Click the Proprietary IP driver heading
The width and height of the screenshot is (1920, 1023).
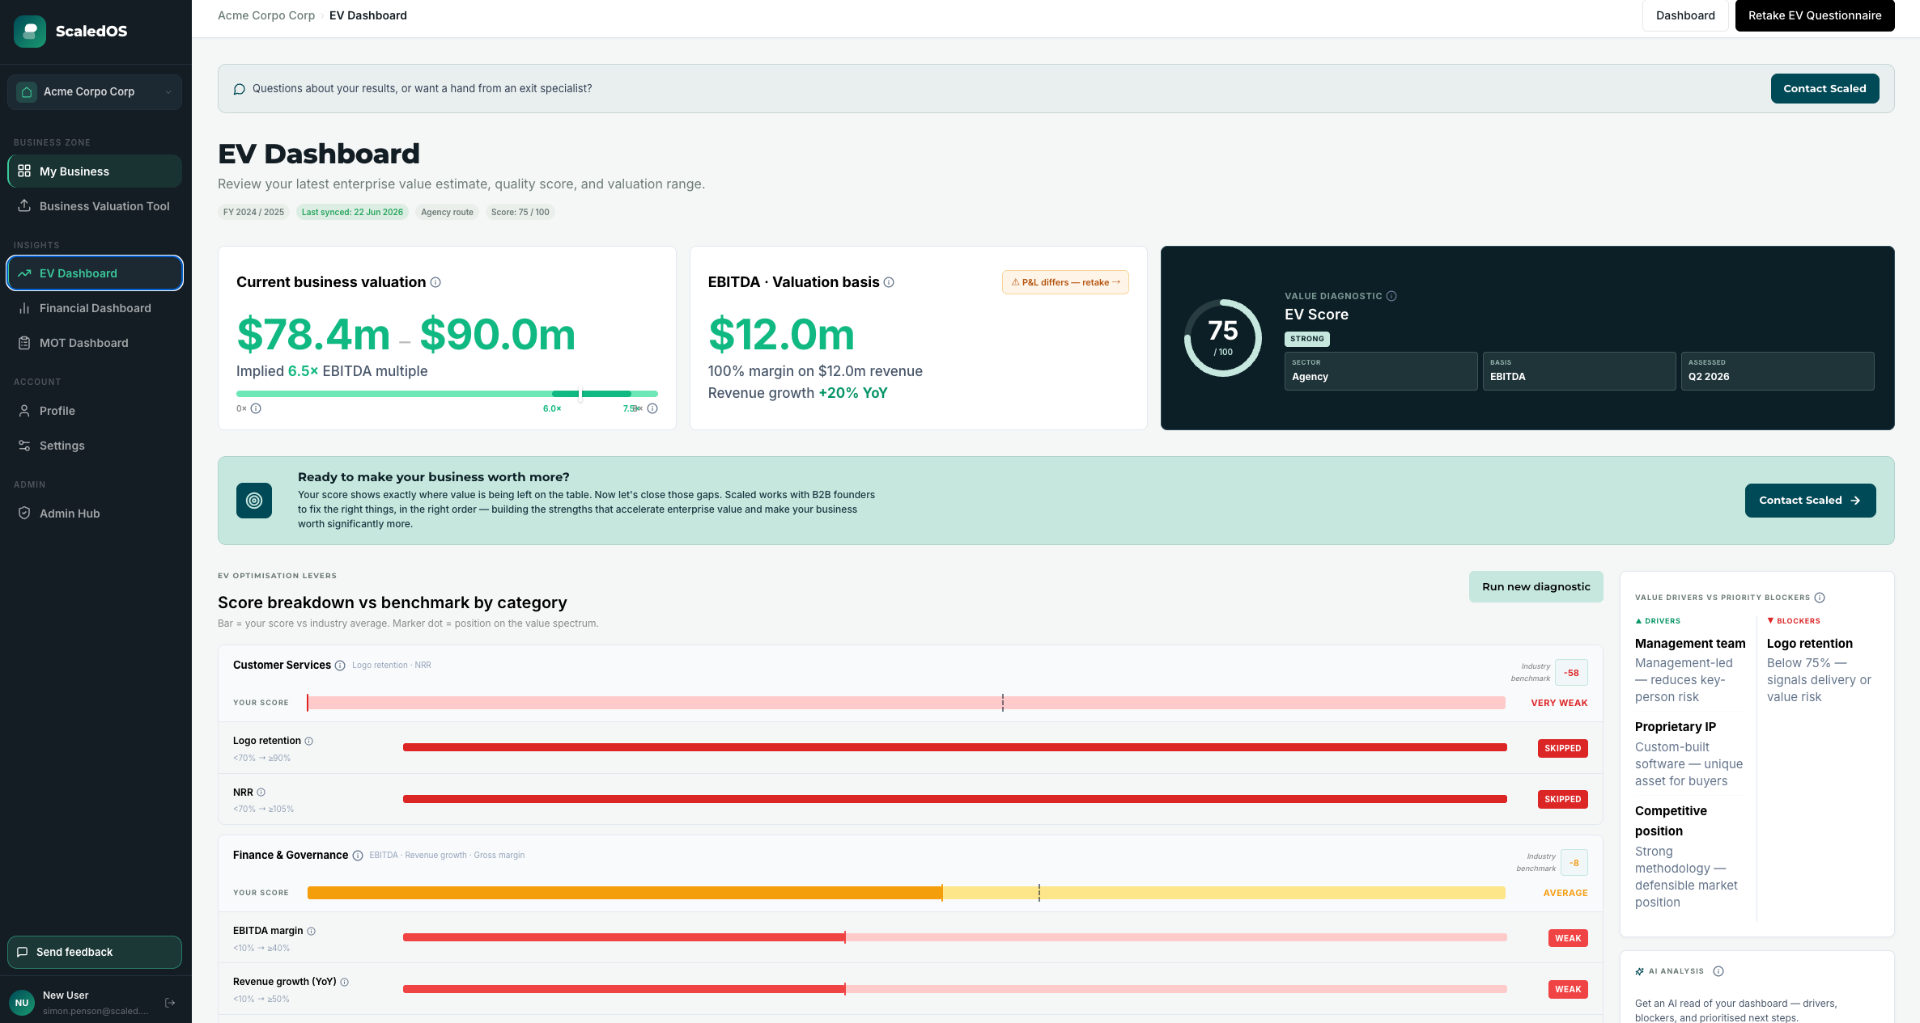coord(1675,727)
